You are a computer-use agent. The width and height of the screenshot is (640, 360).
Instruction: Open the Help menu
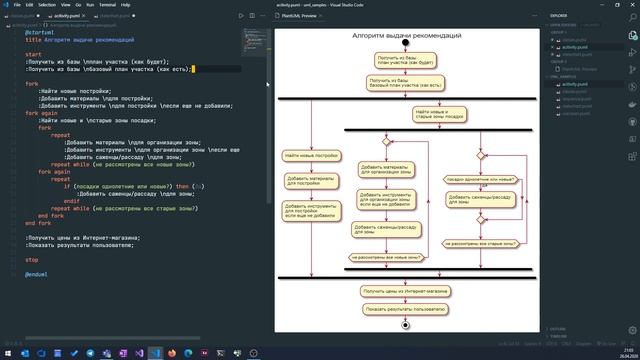(x=126, y=5)
